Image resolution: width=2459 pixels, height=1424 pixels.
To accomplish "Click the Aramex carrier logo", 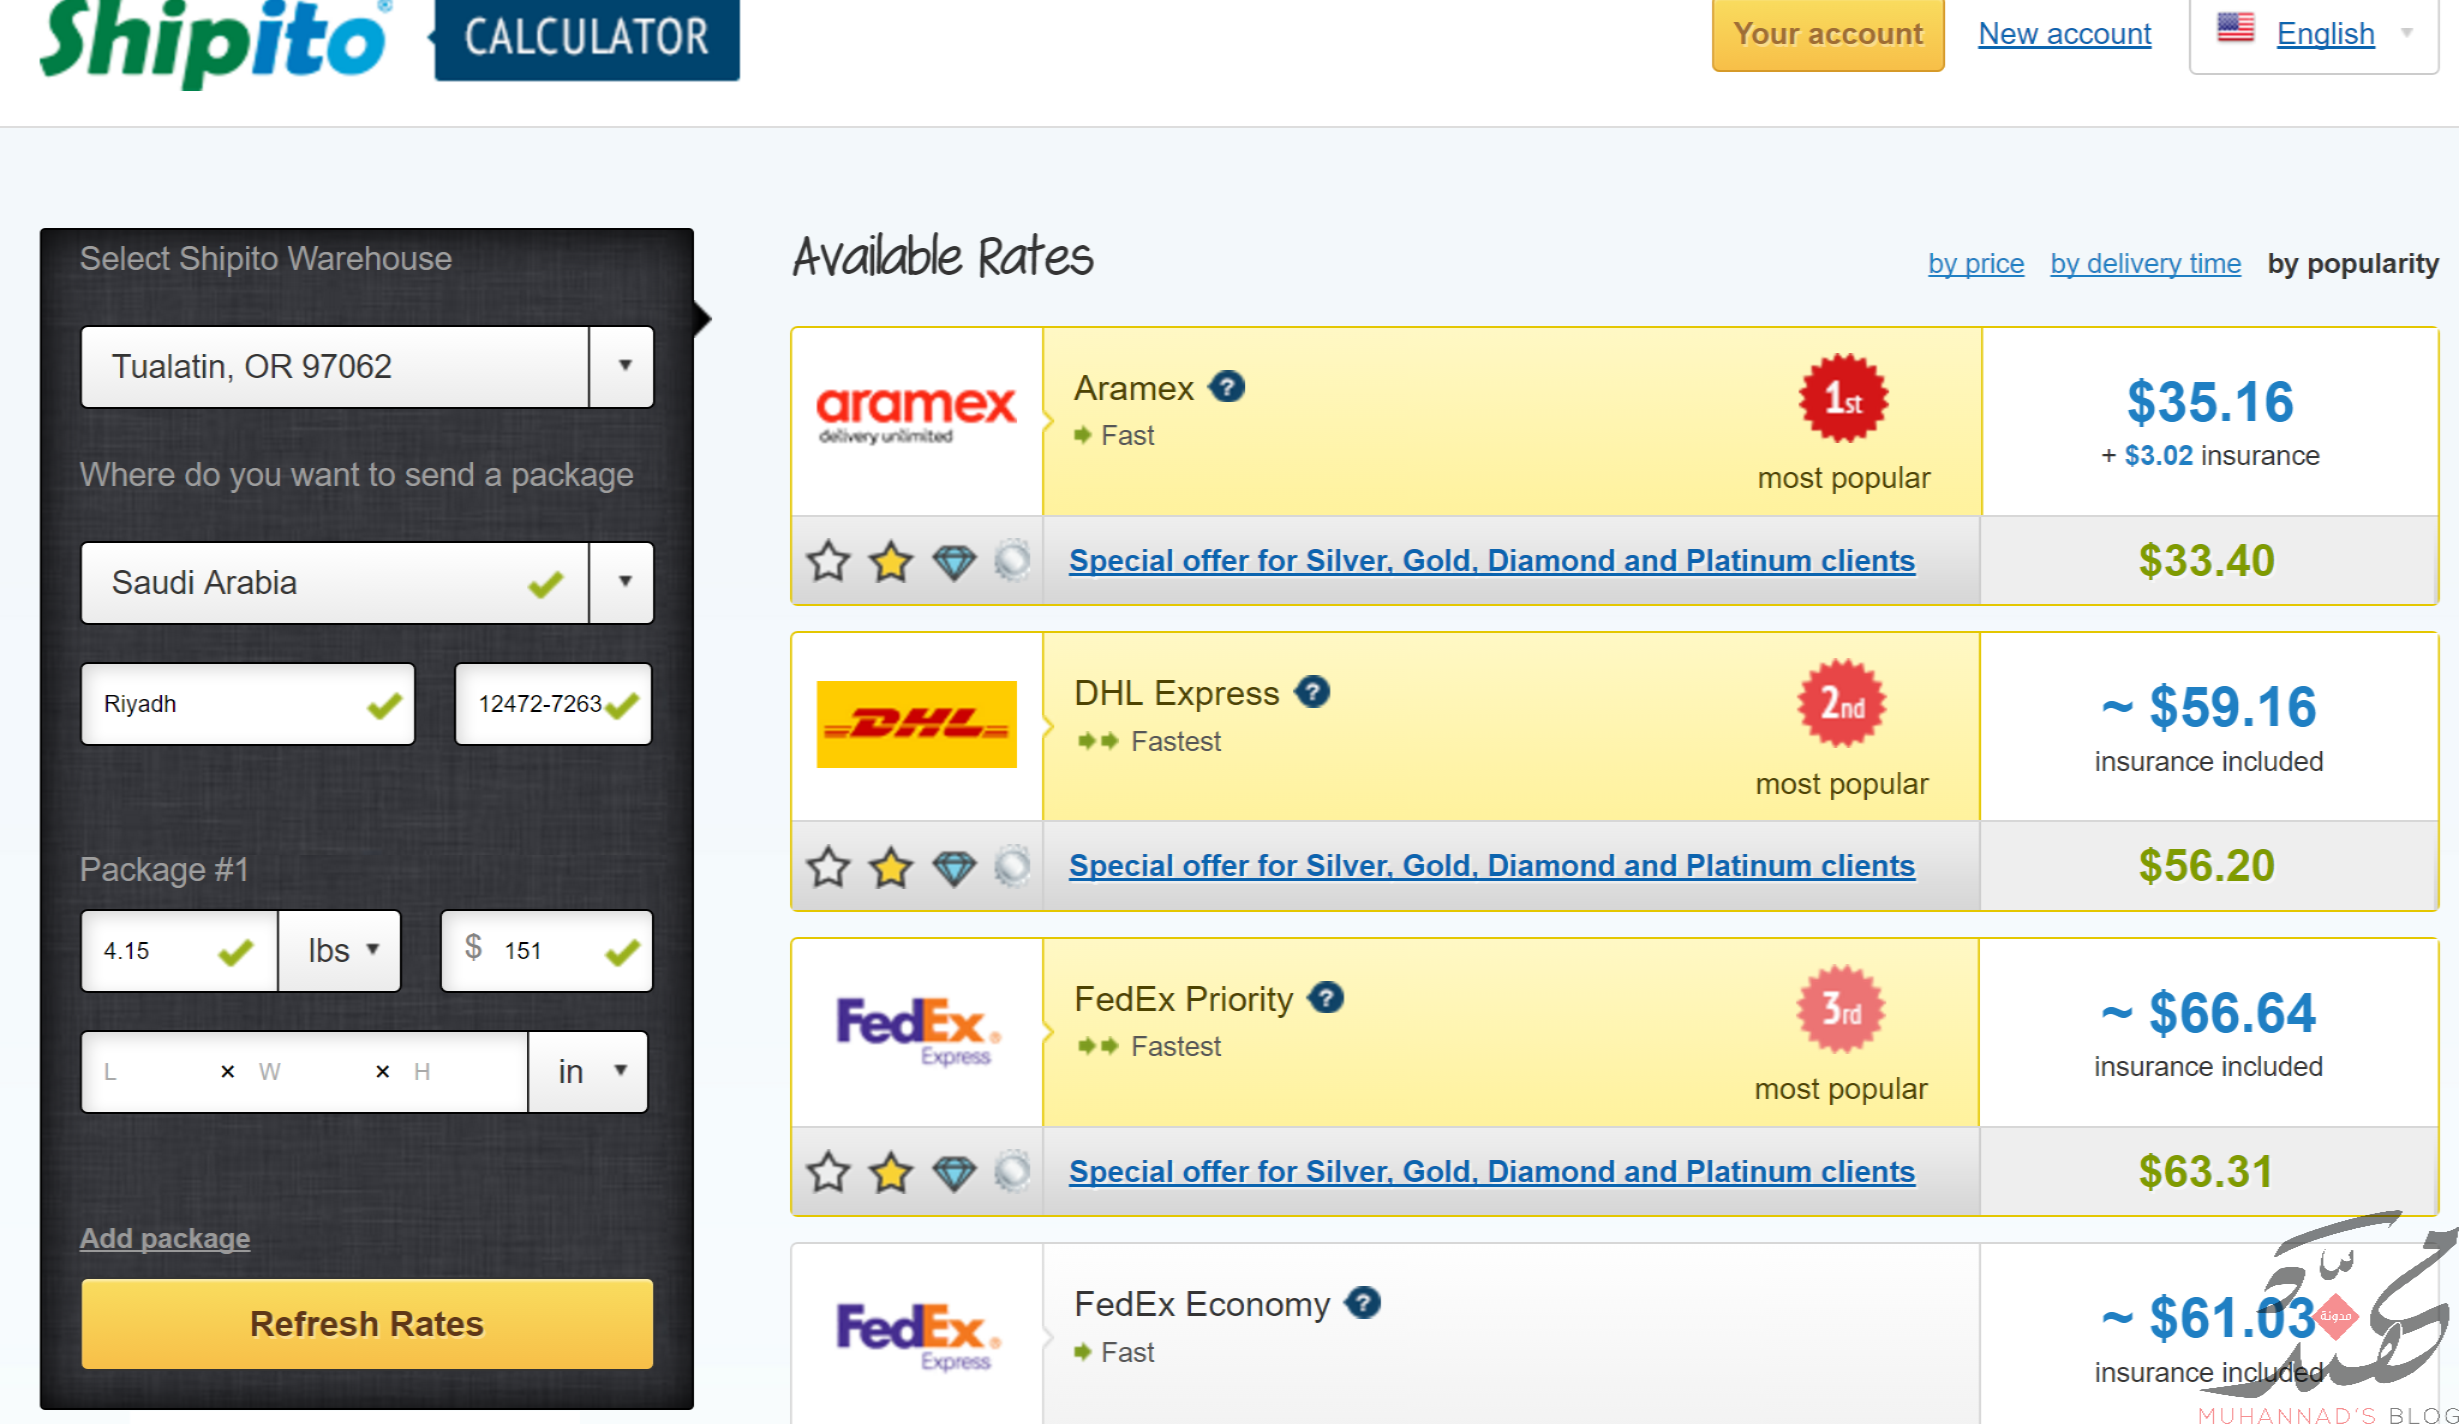I will coord(916,414).
